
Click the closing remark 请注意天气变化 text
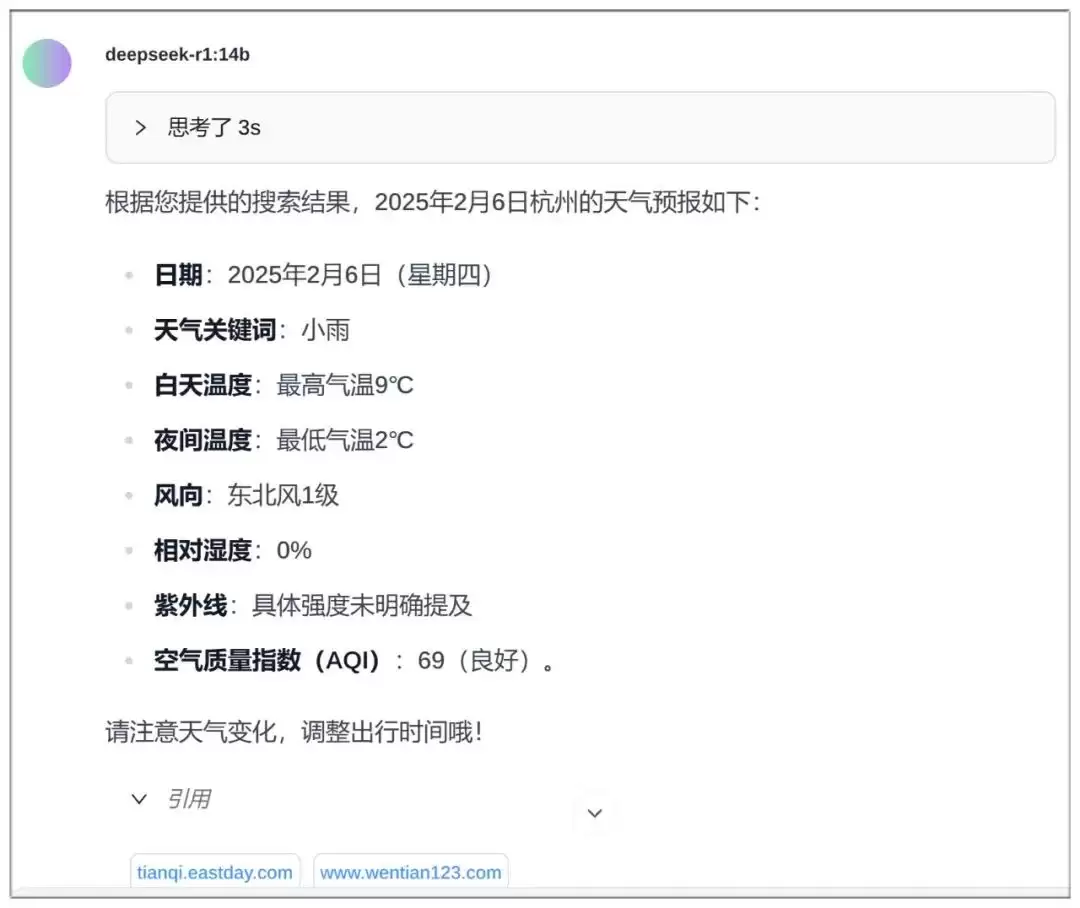292,732
